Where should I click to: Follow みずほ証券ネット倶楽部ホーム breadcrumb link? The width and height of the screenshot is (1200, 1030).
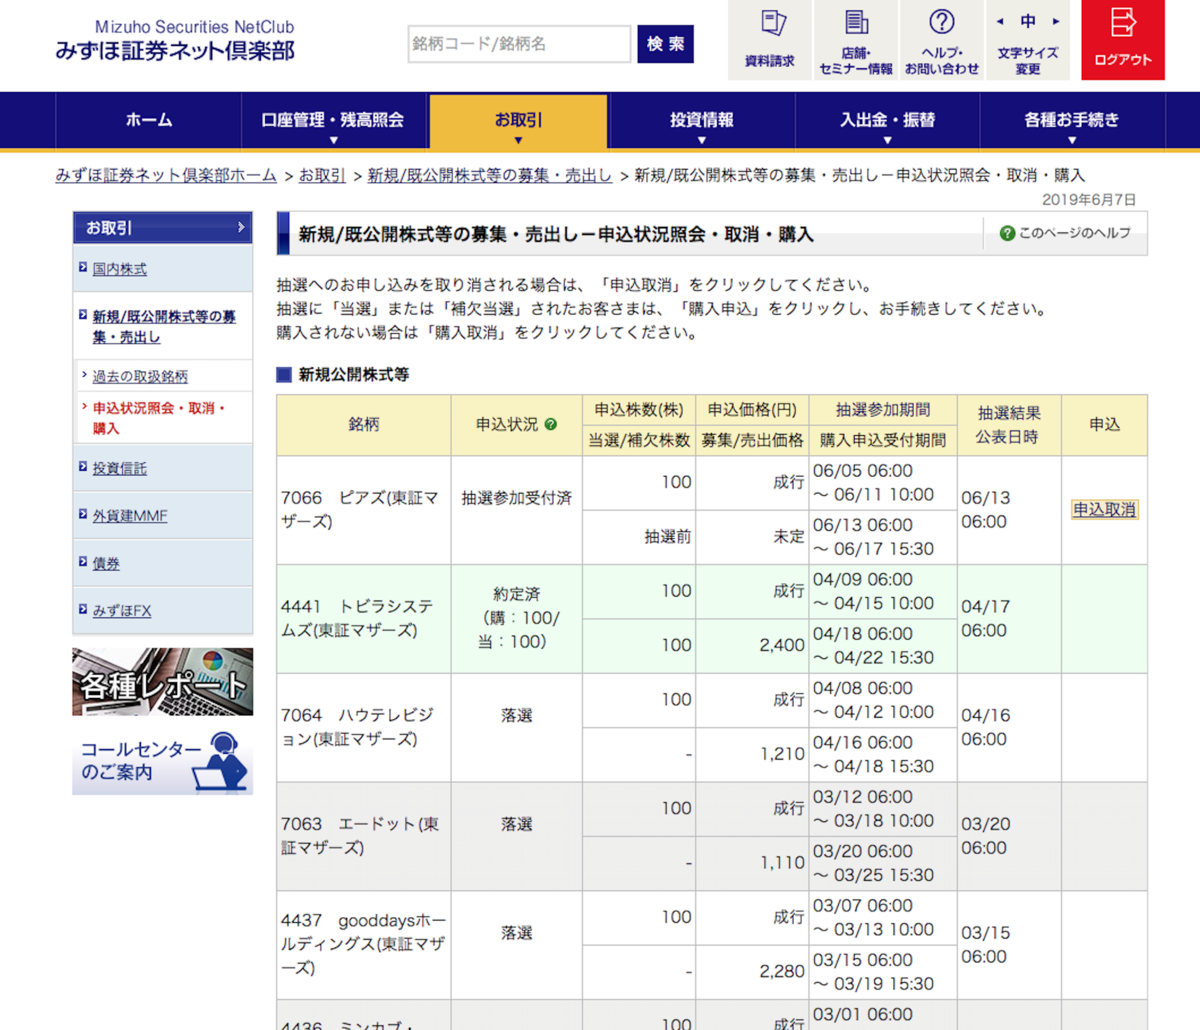tap(166, 175)
